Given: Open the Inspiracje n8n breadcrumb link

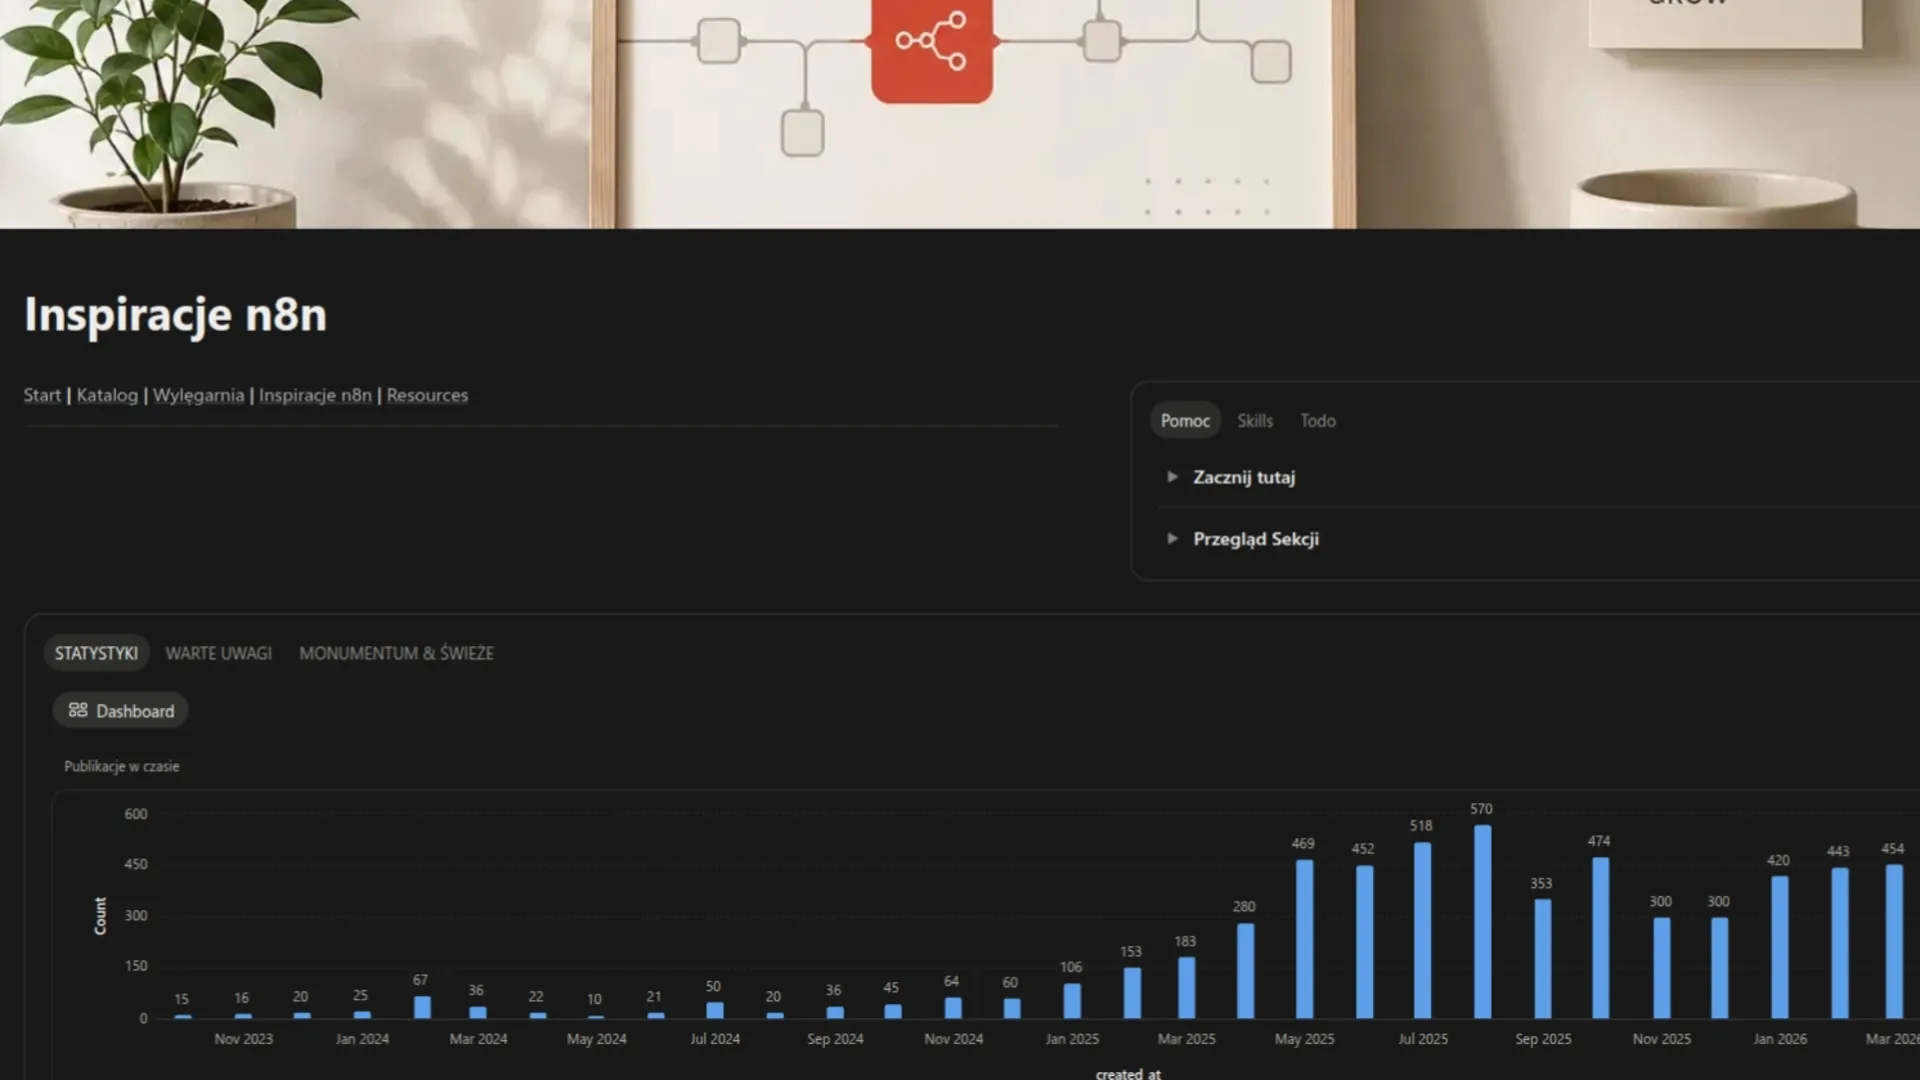Looking at the screenshot, I should 315,395.
